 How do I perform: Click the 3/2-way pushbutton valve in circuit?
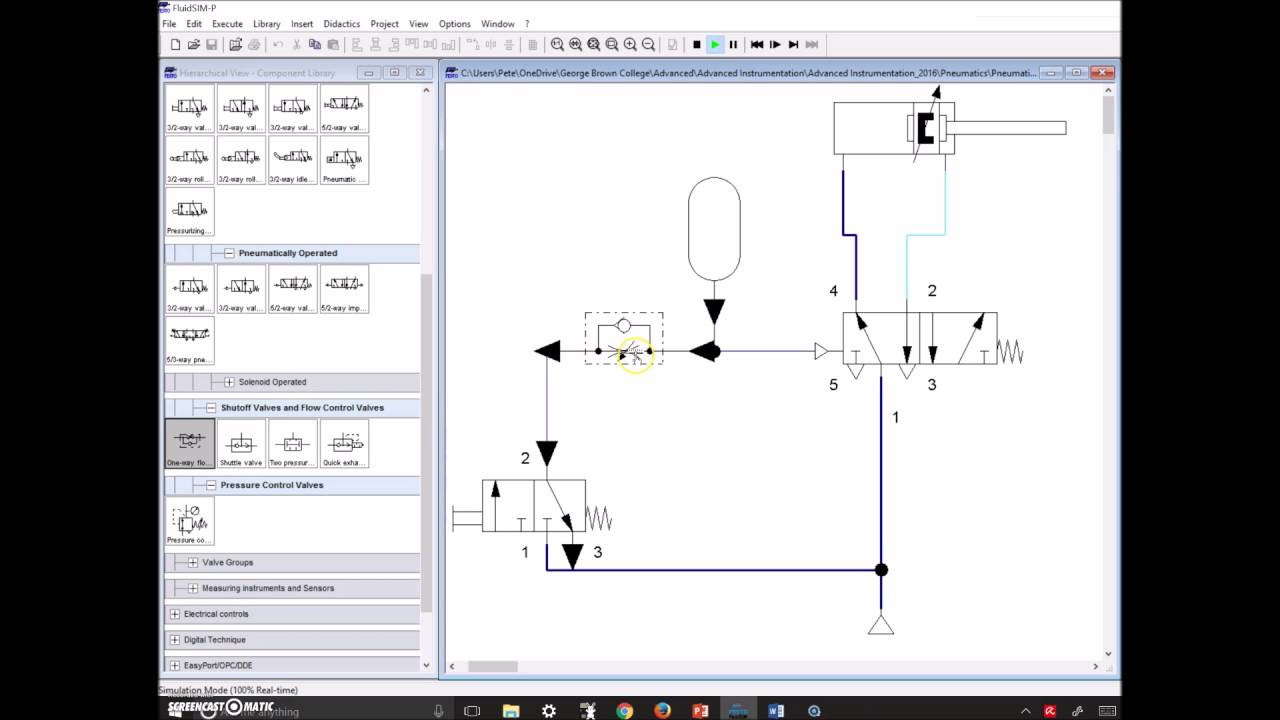(532, 506)
